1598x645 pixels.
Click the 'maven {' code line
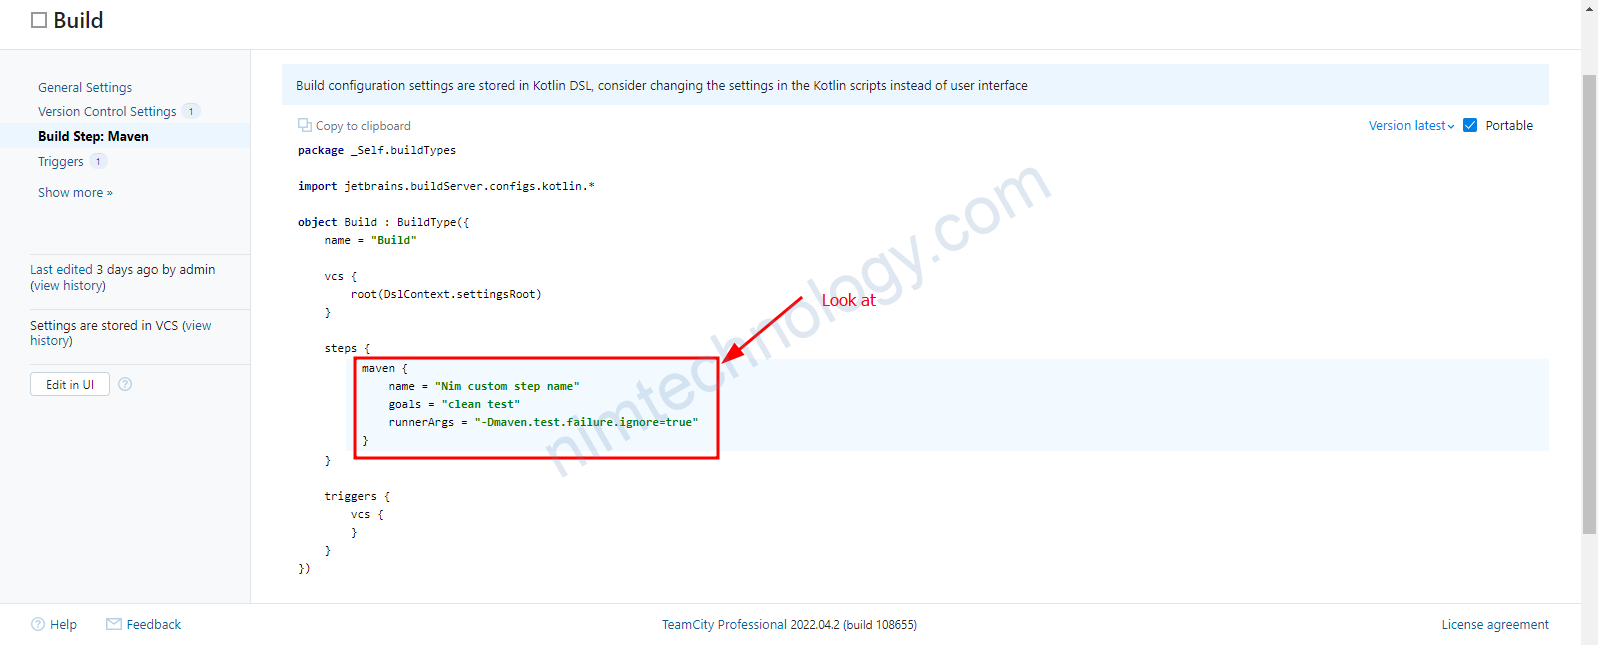click(385, 368)
